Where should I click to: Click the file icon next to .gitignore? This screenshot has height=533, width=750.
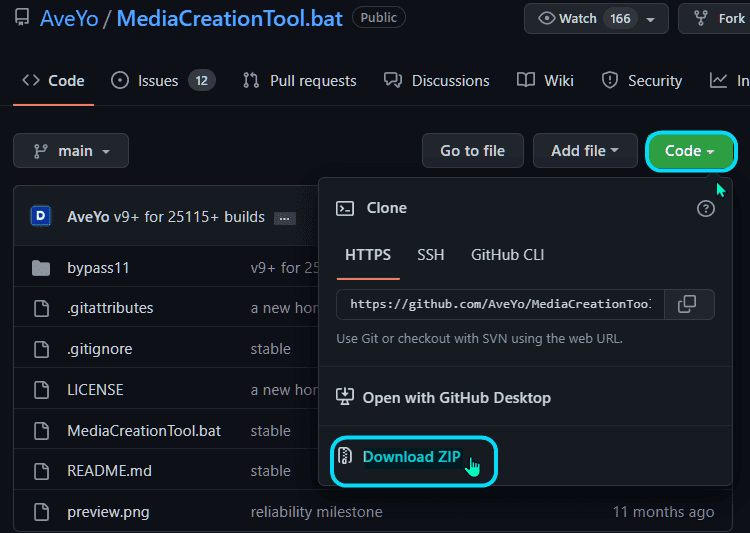coord(41,349)
